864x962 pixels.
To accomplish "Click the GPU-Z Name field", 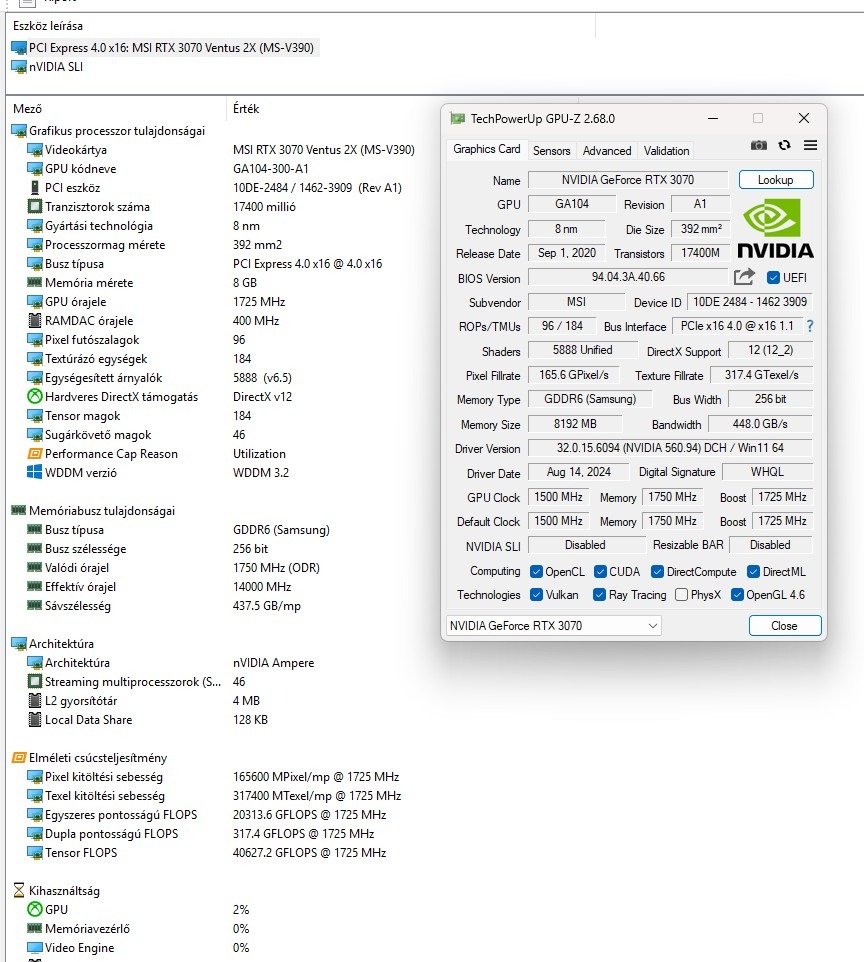I will point(628,180).
